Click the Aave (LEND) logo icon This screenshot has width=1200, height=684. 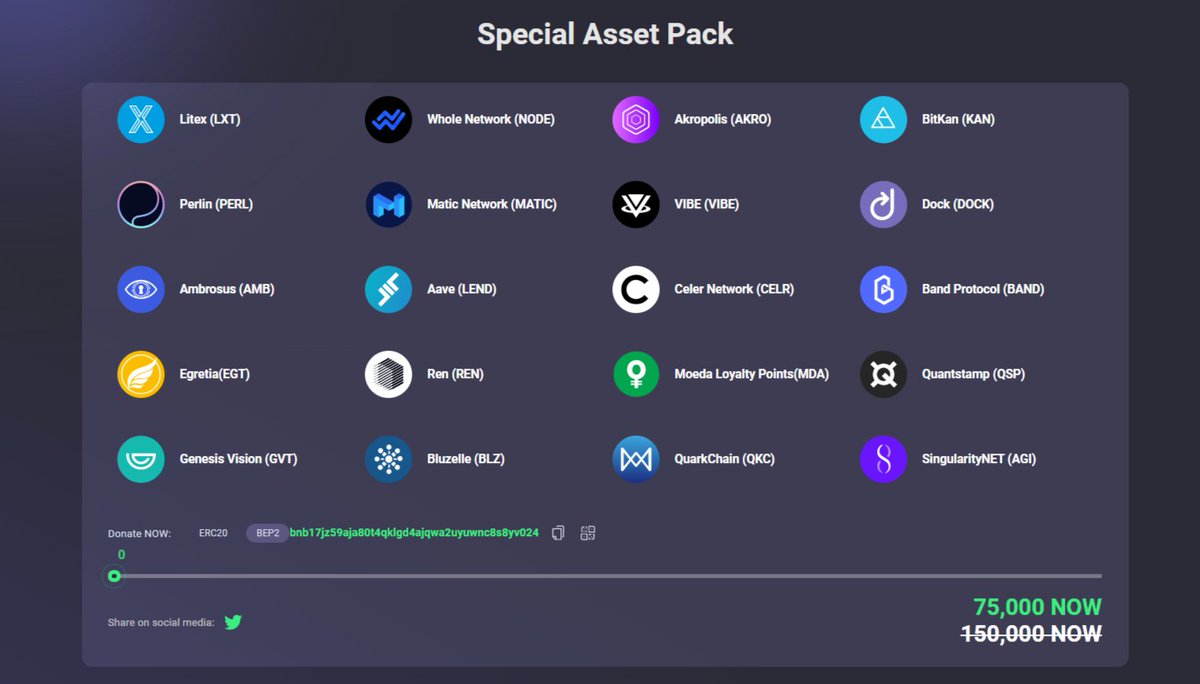[388, 289]
